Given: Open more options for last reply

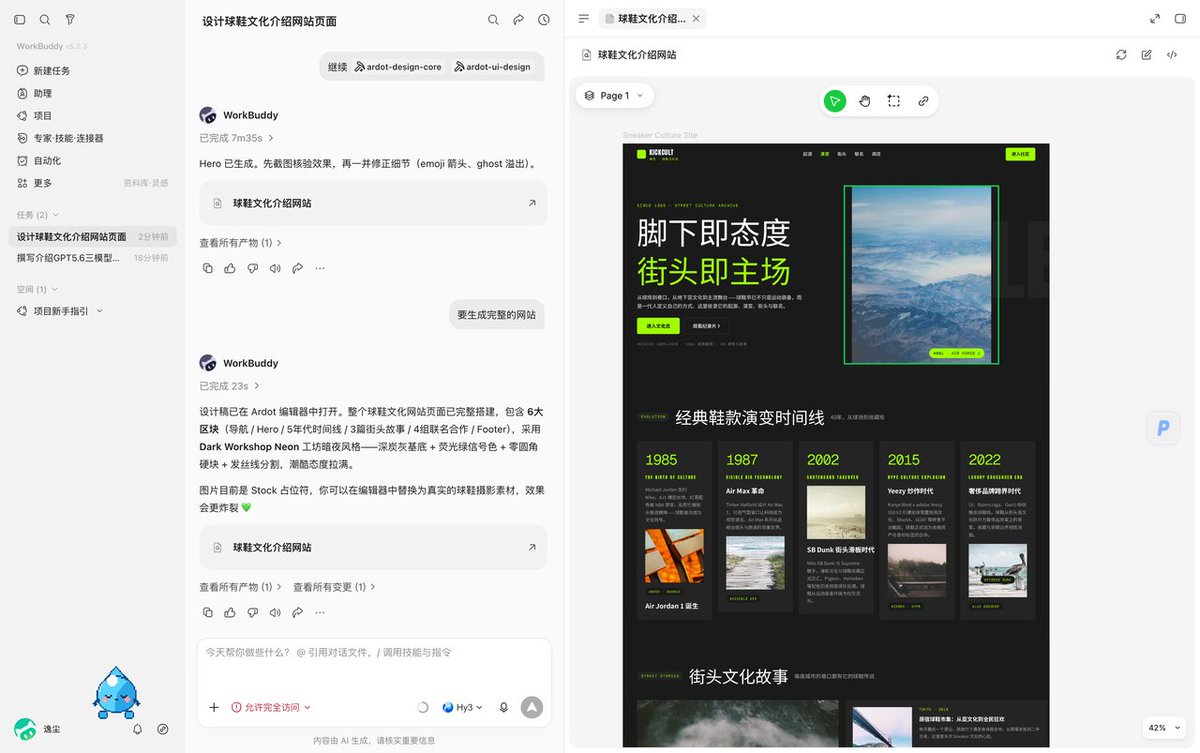Looking at the screenshot, I should tap(320, 612).
